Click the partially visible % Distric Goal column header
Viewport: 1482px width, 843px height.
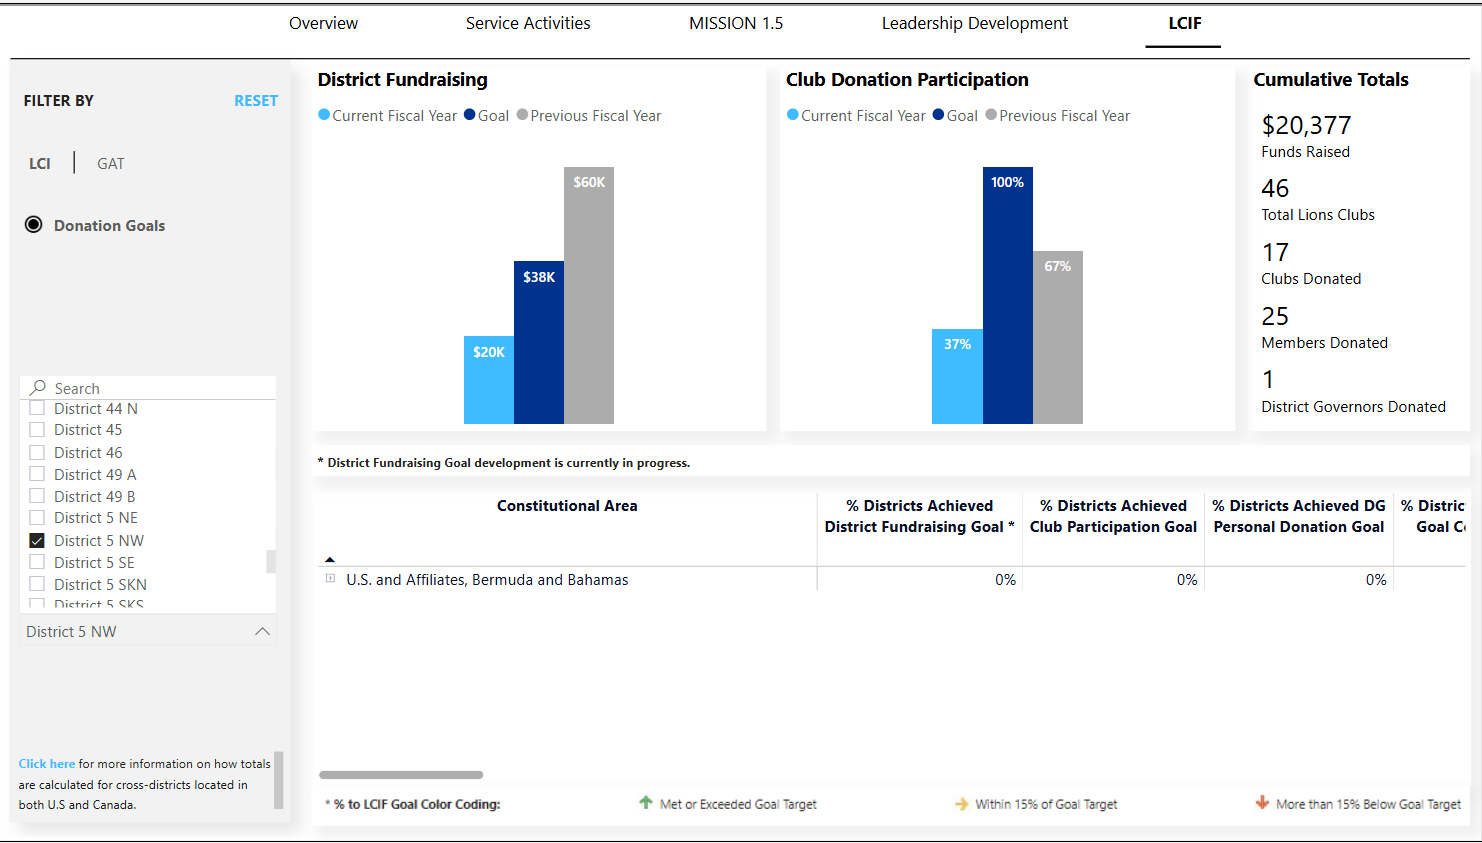coord(1433,516)
